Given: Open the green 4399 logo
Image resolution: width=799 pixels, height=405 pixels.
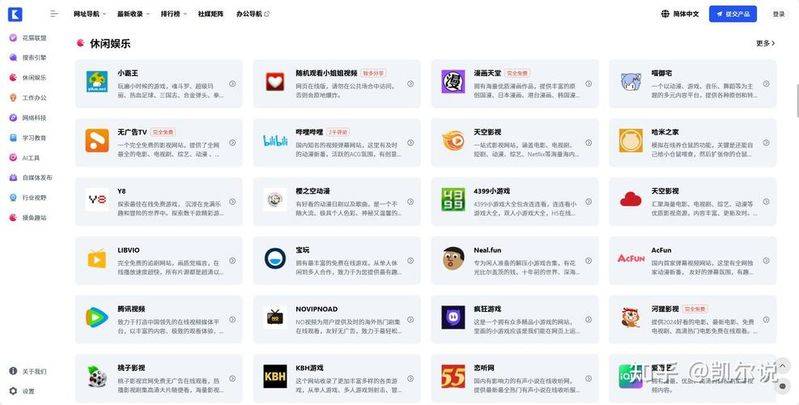Looking at the screenshot, I should point(453,200).
